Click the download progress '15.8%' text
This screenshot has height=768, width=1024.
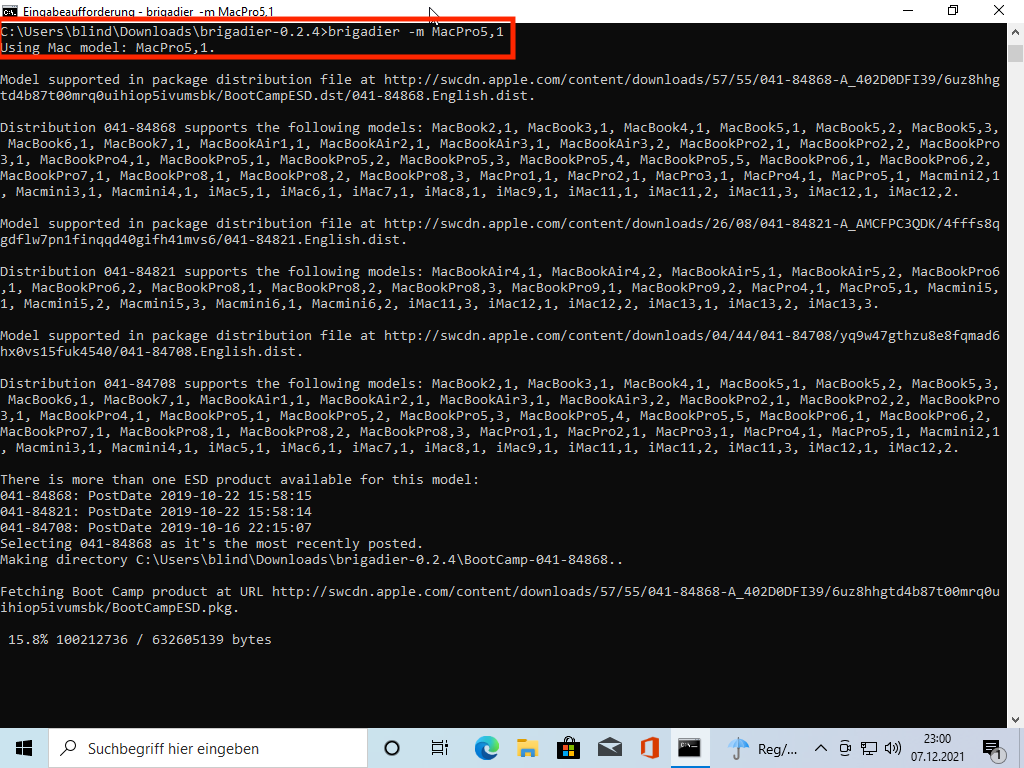[28, 639]
